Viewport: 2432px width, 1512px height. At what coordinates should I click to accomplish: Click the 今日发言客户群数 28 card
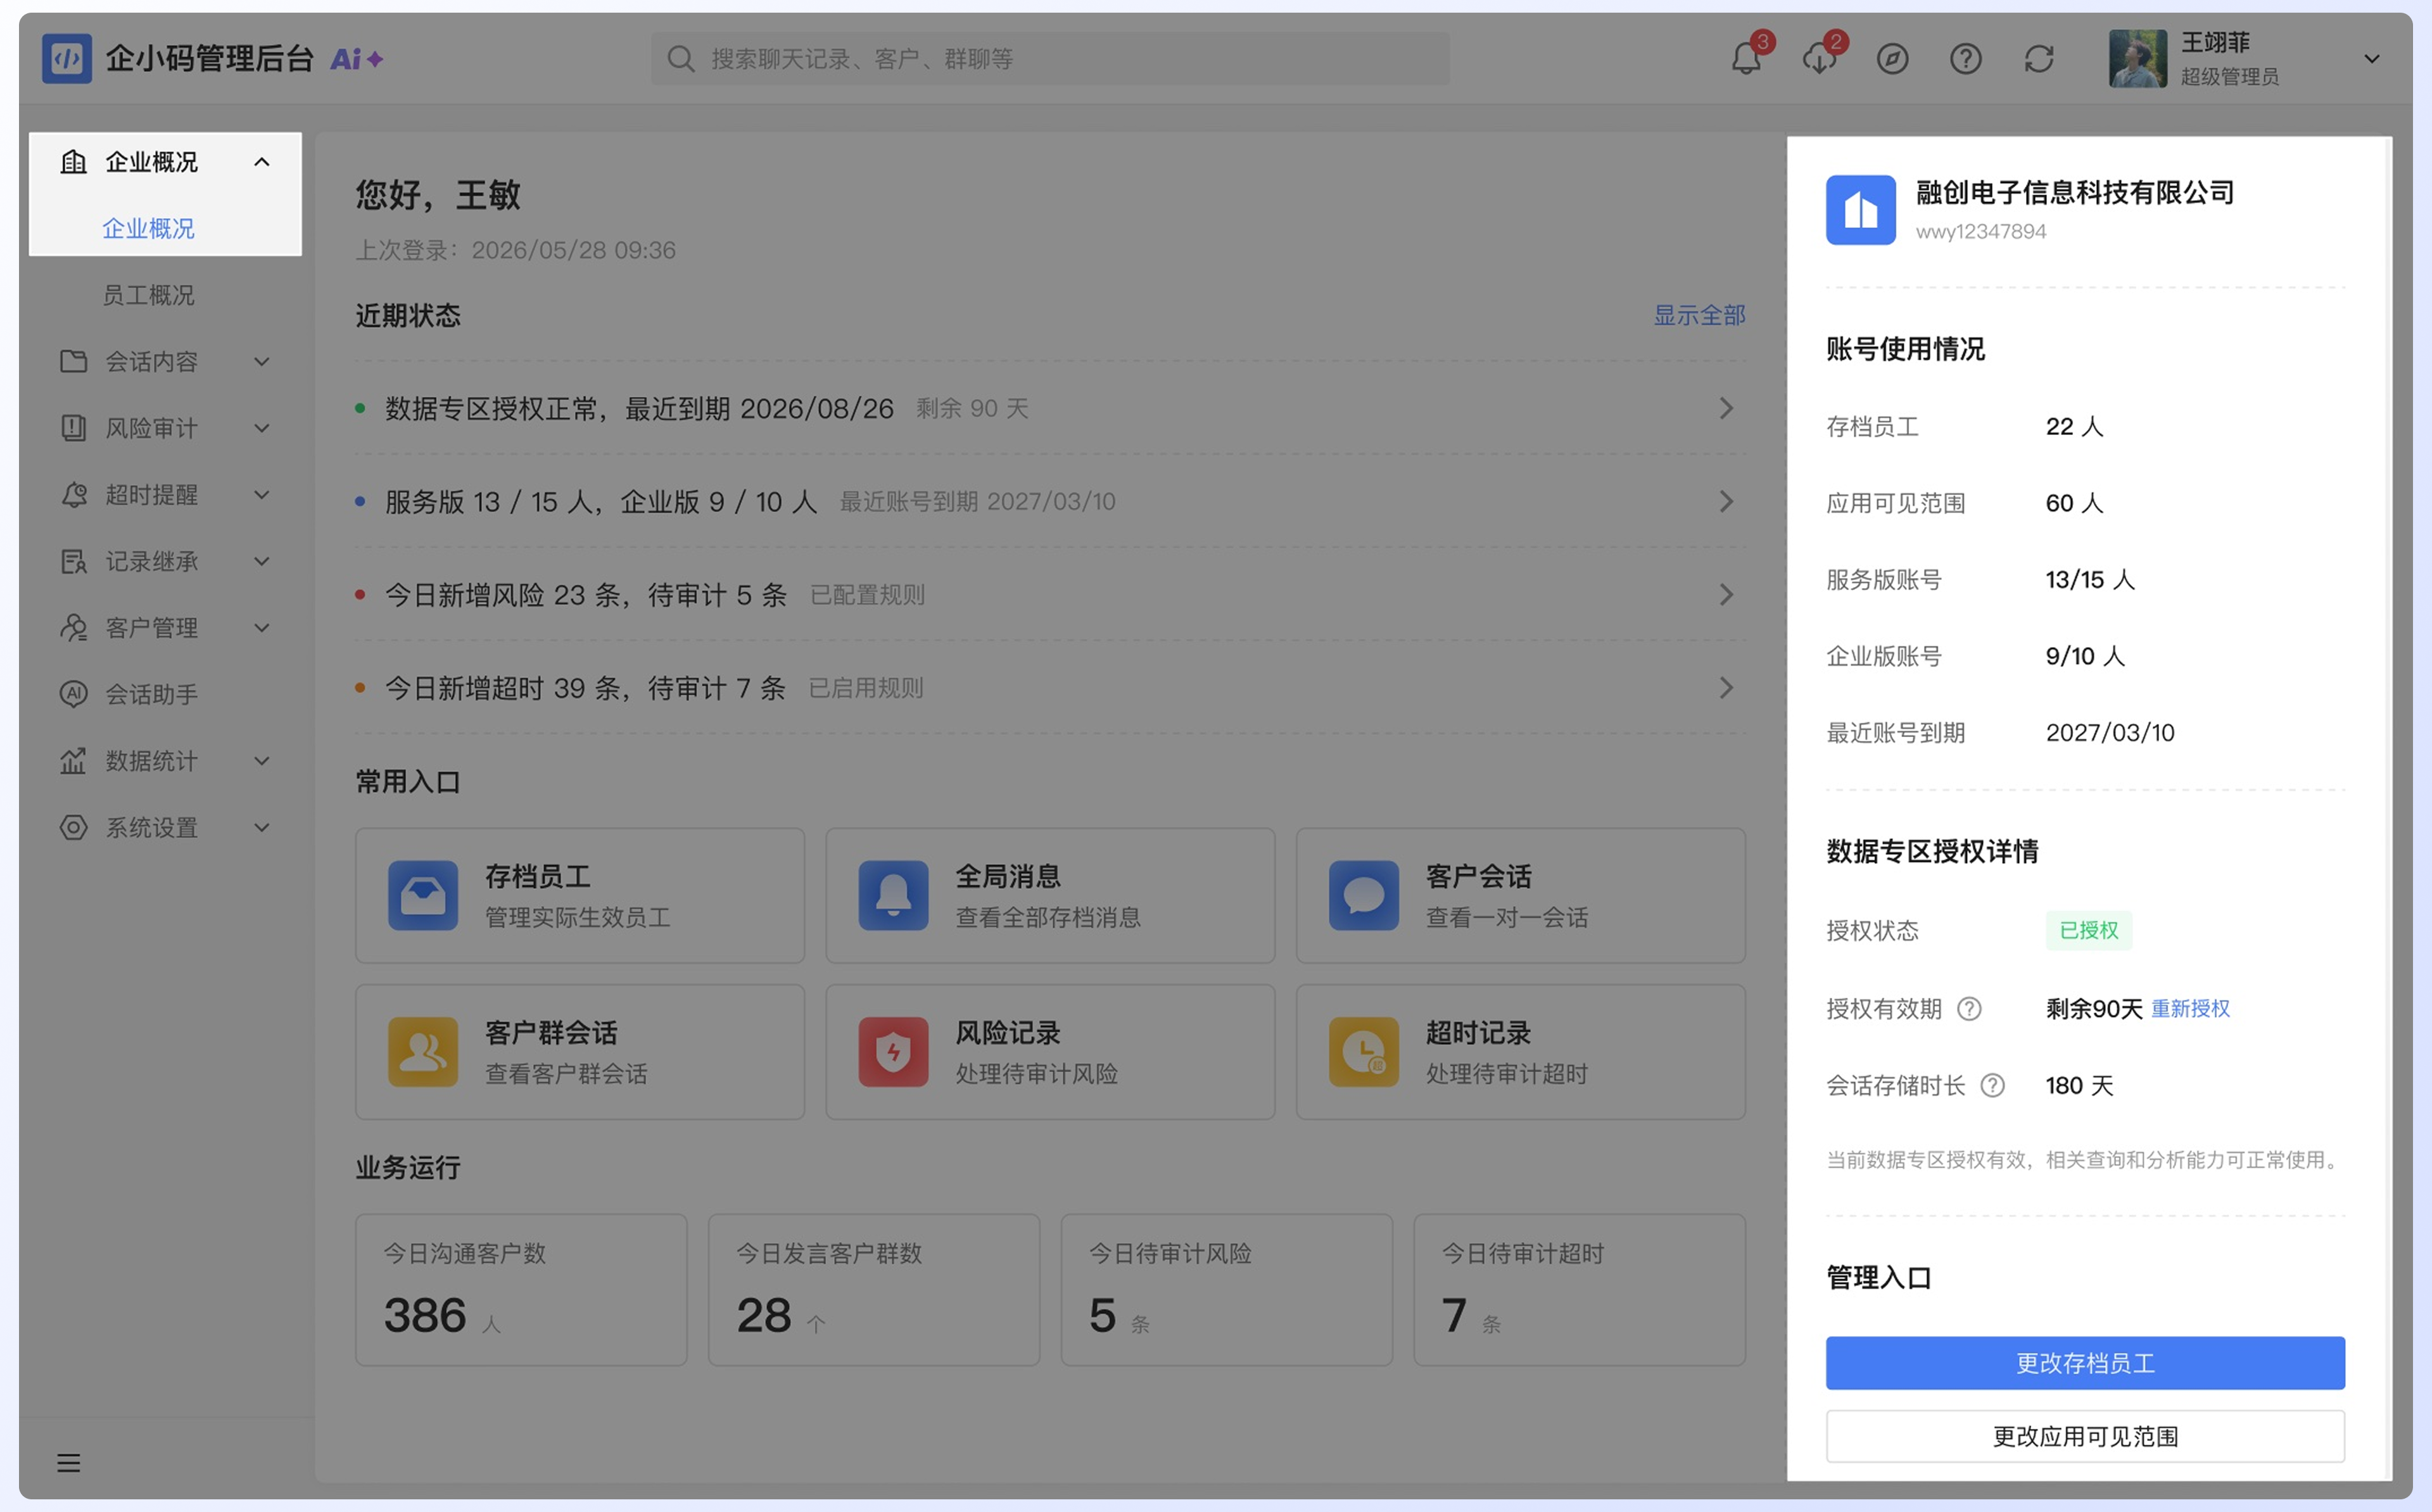(x=874, y=1289)
